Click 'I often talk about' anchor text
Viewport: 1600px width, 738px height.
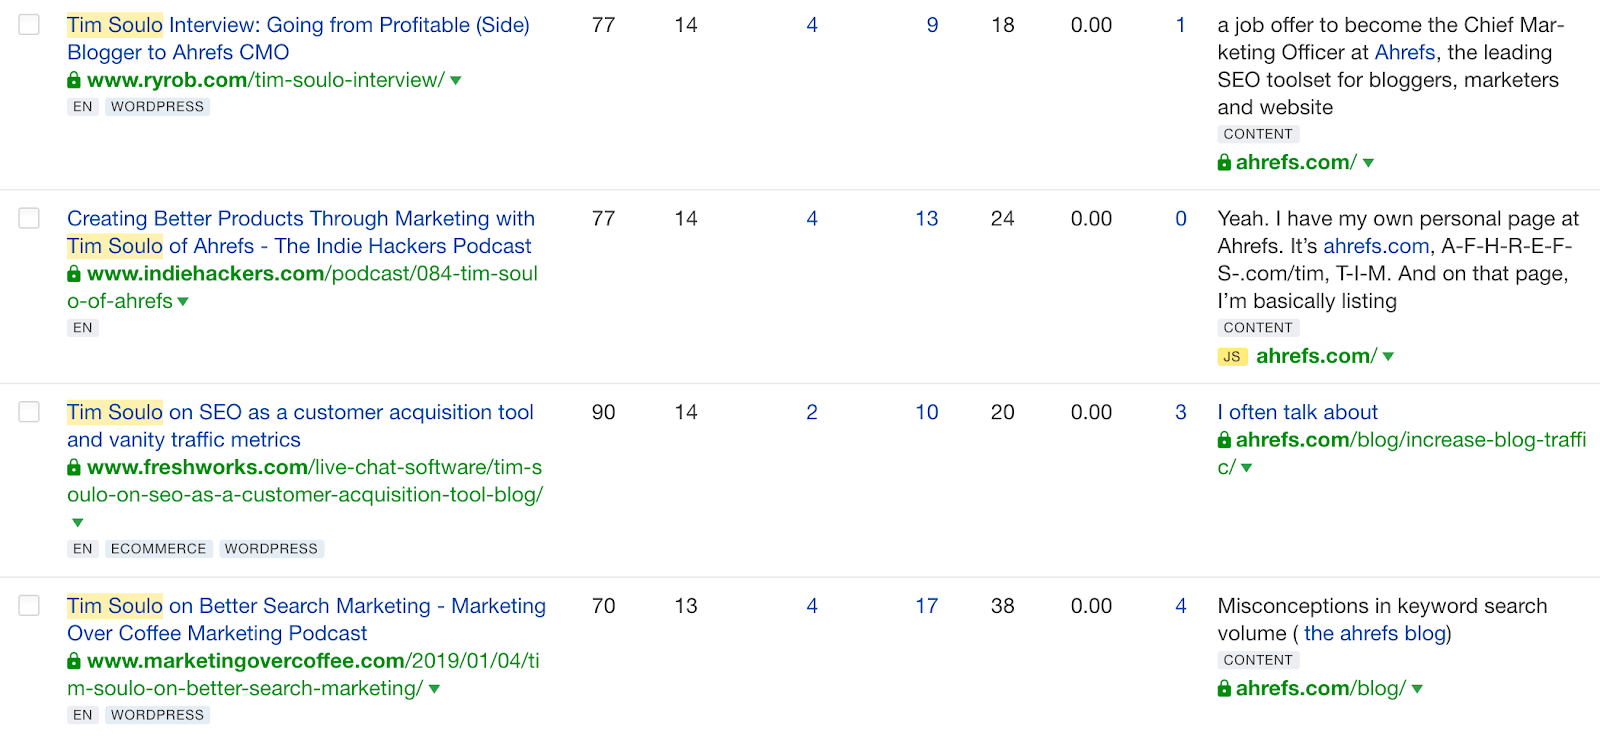click(x=1297, y=412)
